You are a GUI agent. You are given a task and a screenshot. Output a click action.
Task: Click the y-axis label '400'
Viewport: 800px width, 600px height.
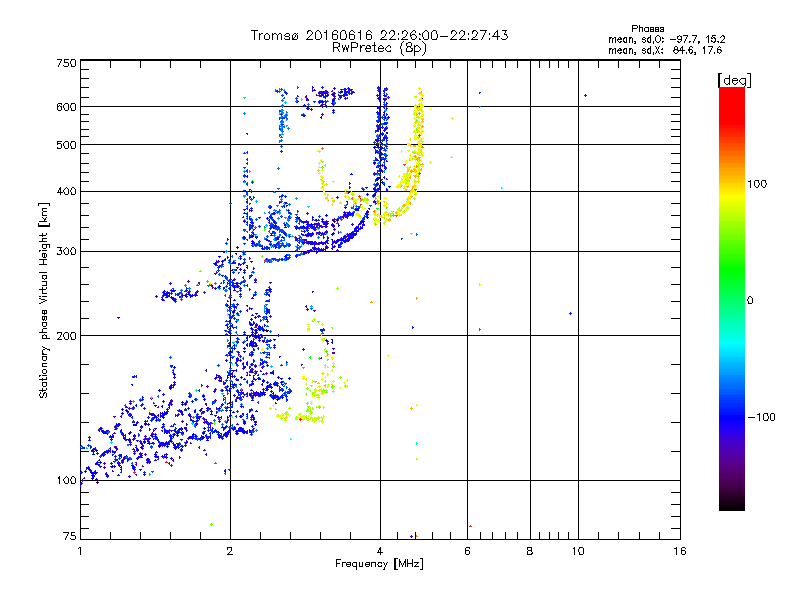[66, 192]
